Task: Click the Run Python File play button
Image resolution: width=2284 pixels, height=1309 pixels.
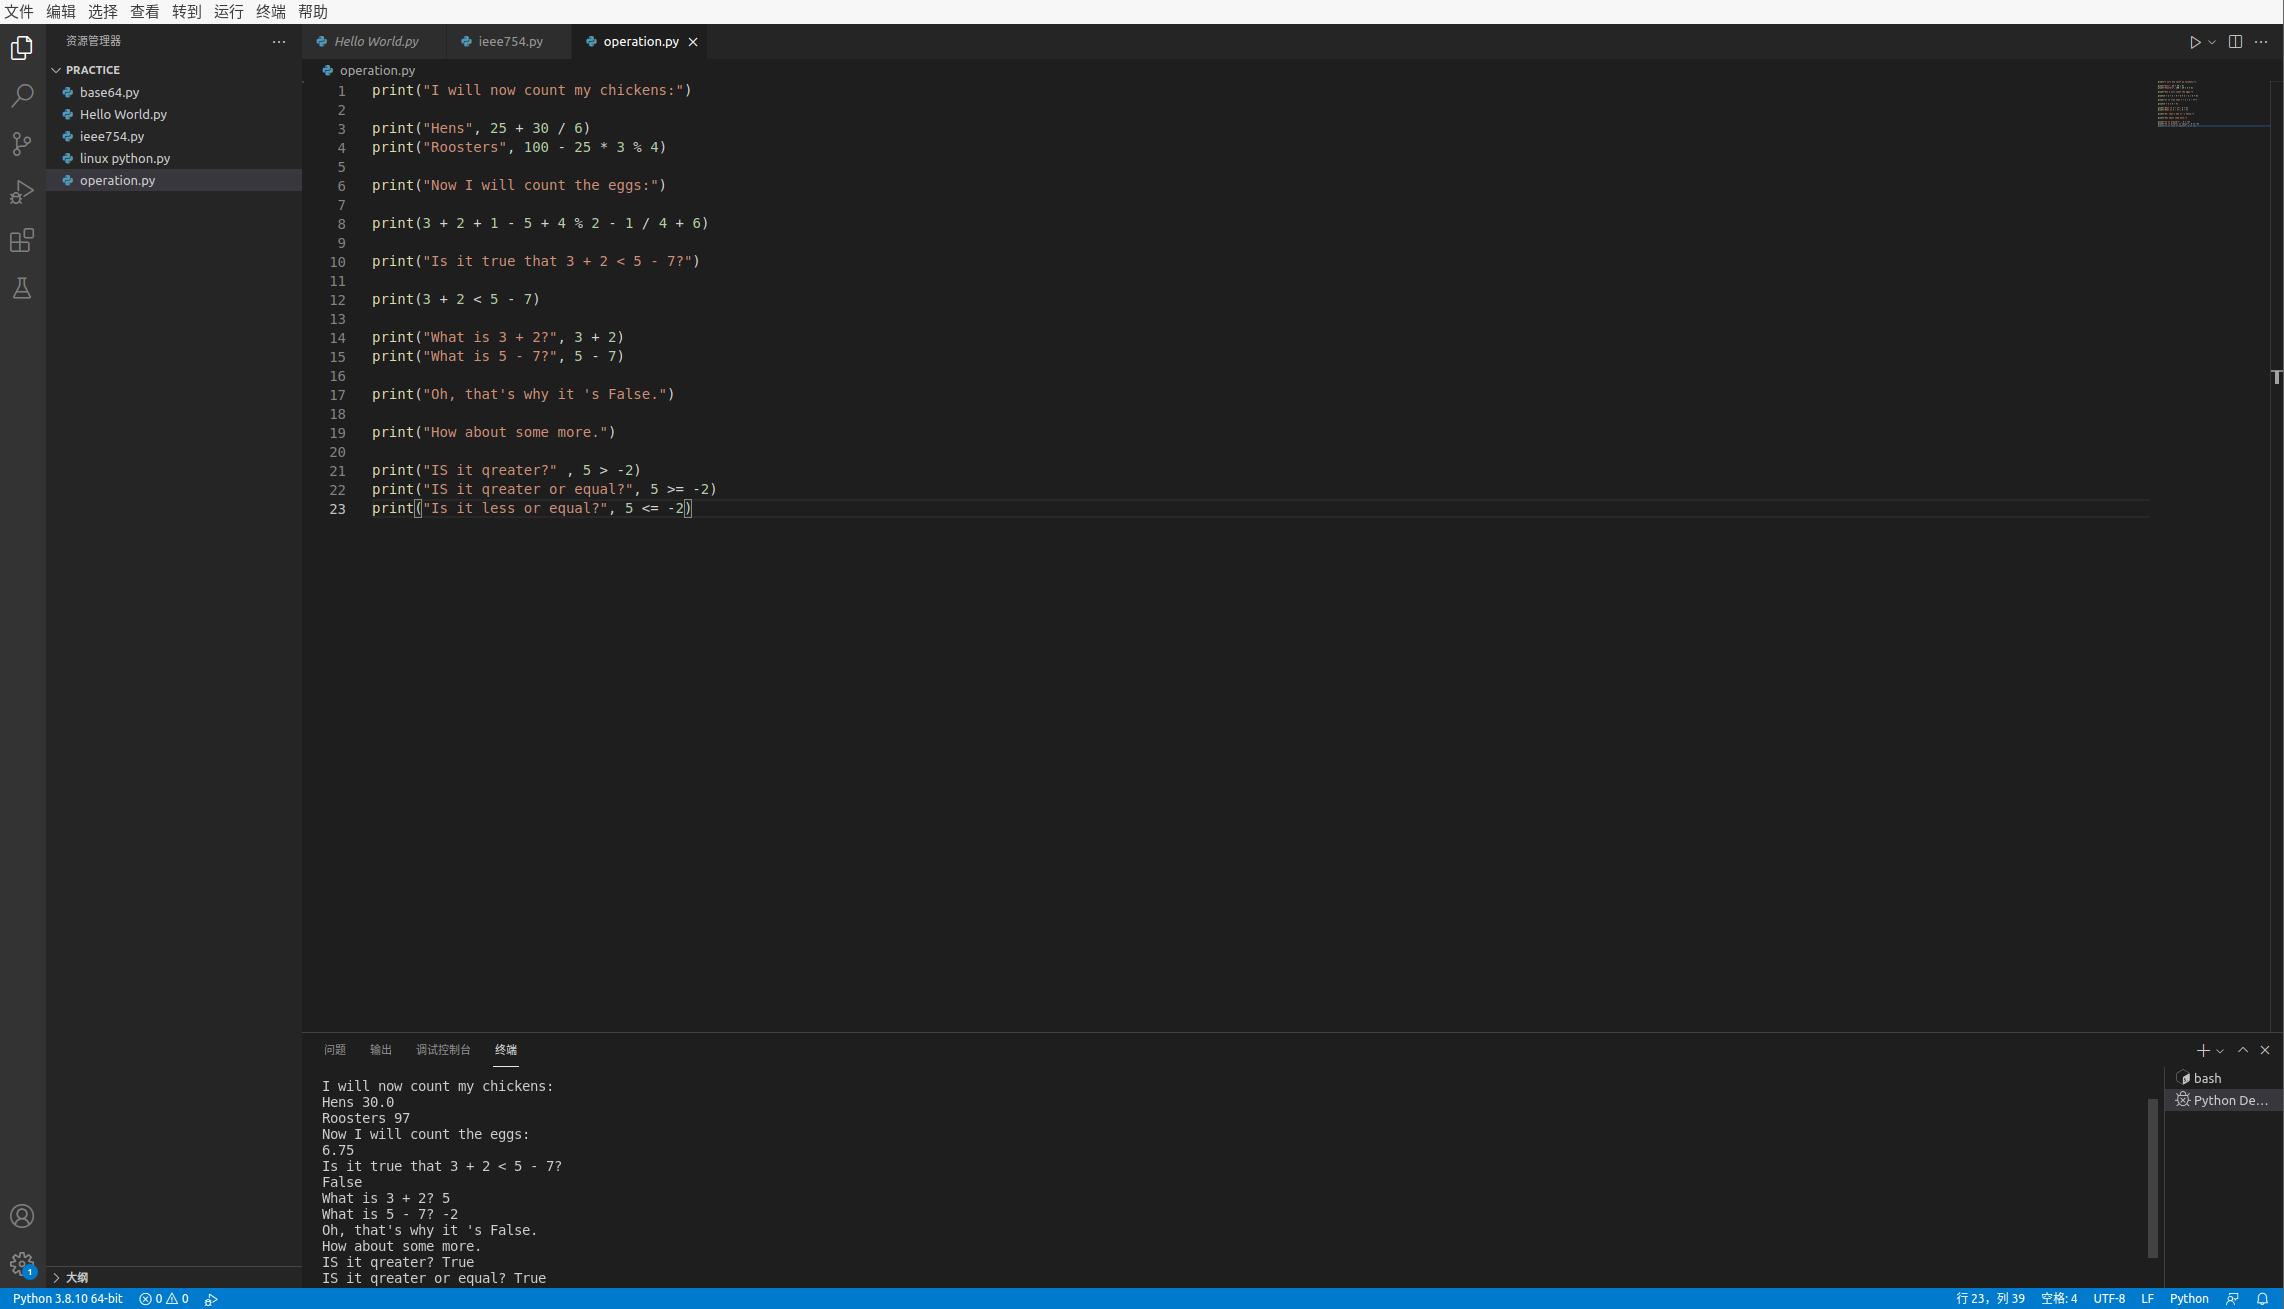Action: coord(2195,42)
